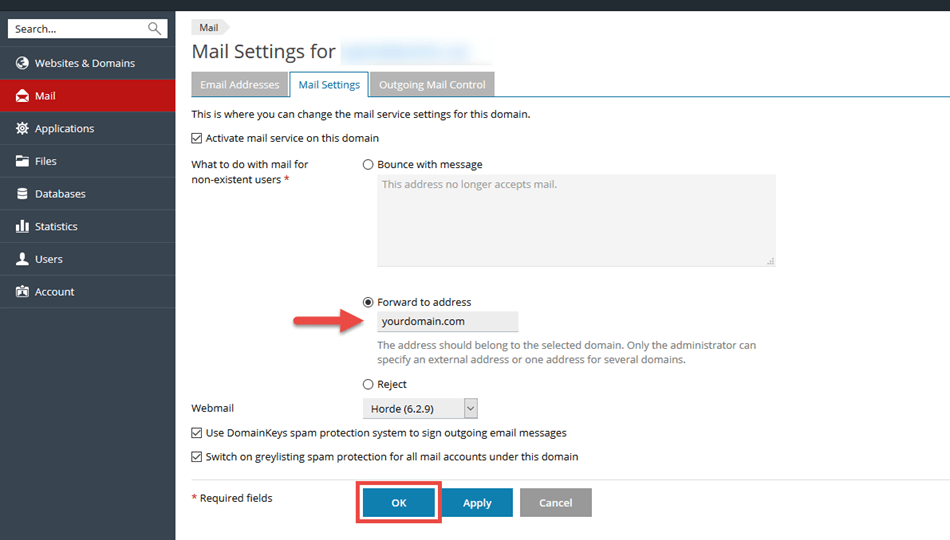The image size is (950, 540).
Task: Click the Mail envelope icon in sidebar
Action: (x=22, y=96)
